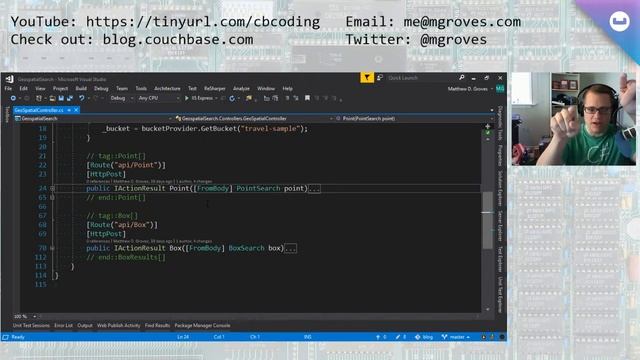Close the GeoSpatialController.cs tab
The height and width of the screenshot is (360, 640).
(x=76, y=110)
